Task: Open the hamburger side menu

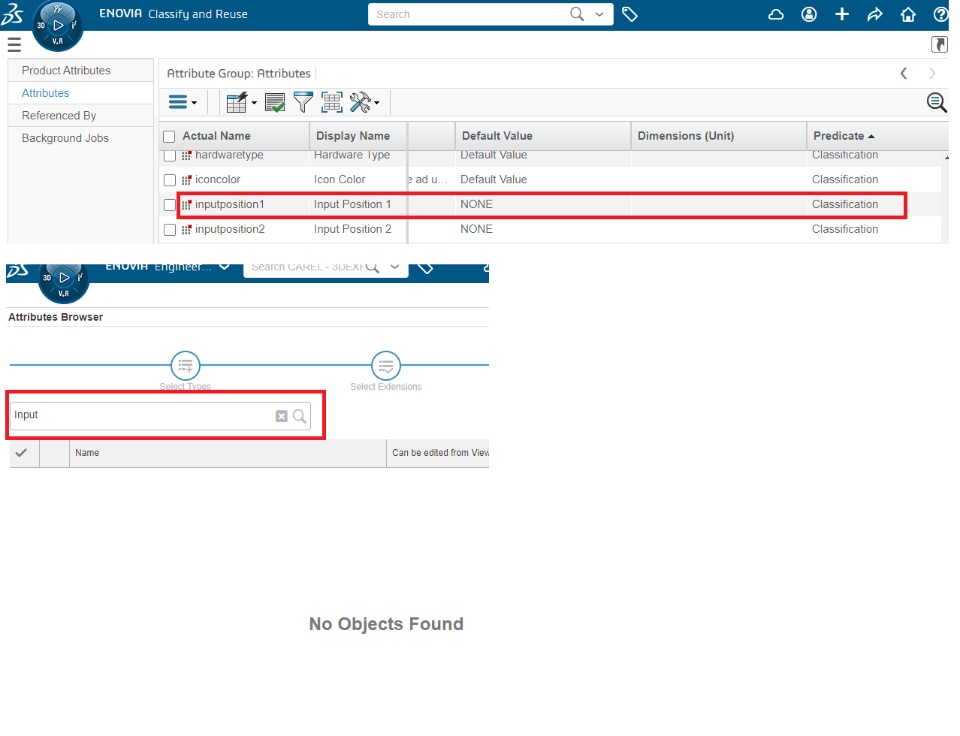Action: click(14, 45)
